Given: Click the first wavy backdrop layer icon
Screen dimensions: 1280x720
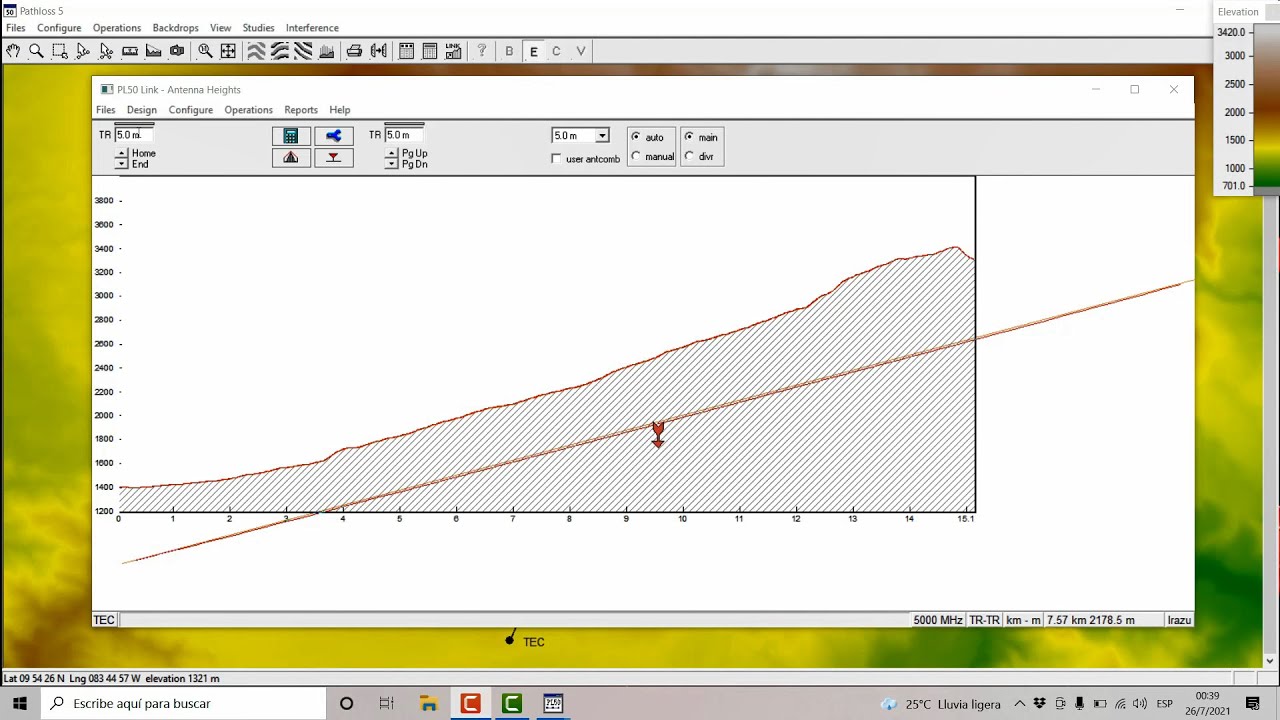Looking at the screenshot, I should [x=256, y=51].
